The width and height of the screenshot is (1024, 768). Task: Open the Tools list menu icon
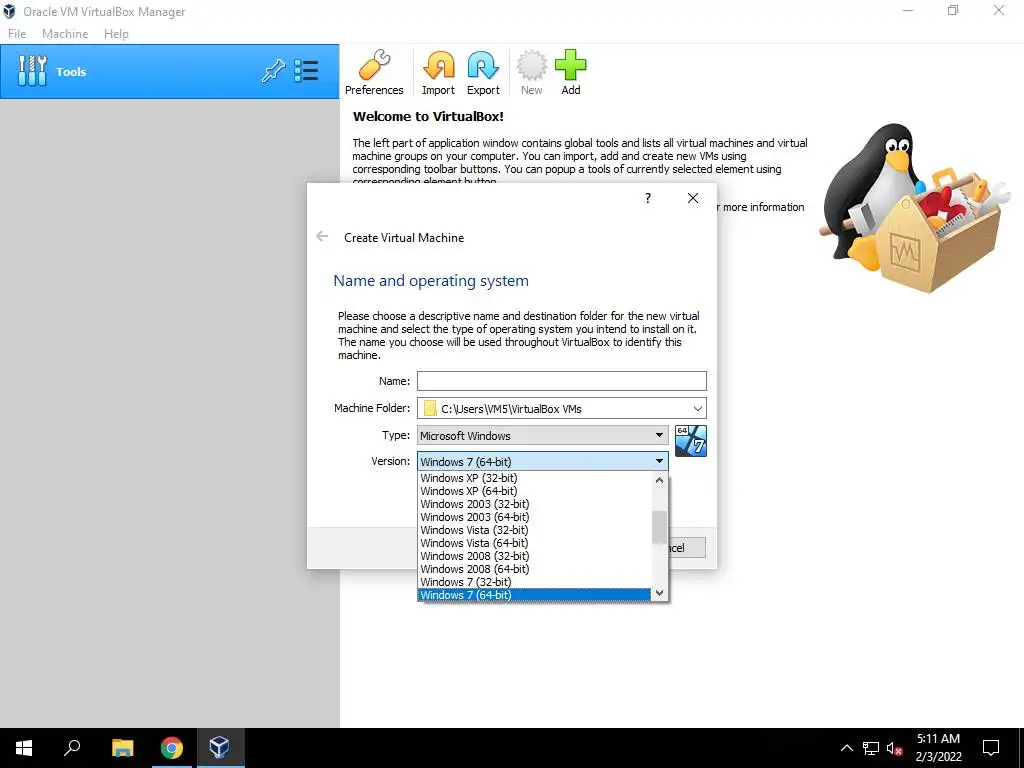coord(306,71)
